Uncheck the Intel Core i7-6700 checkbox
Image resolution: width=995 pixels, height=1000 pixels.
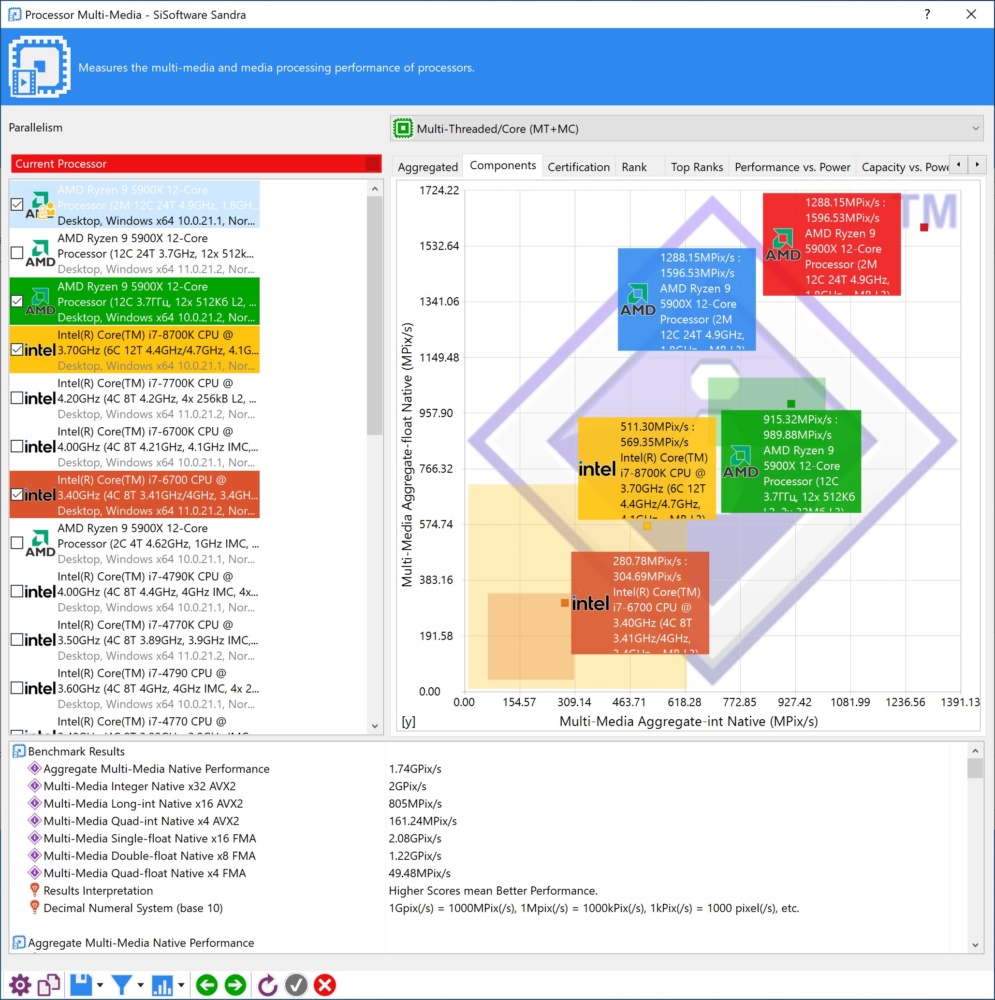click(17, 495)
